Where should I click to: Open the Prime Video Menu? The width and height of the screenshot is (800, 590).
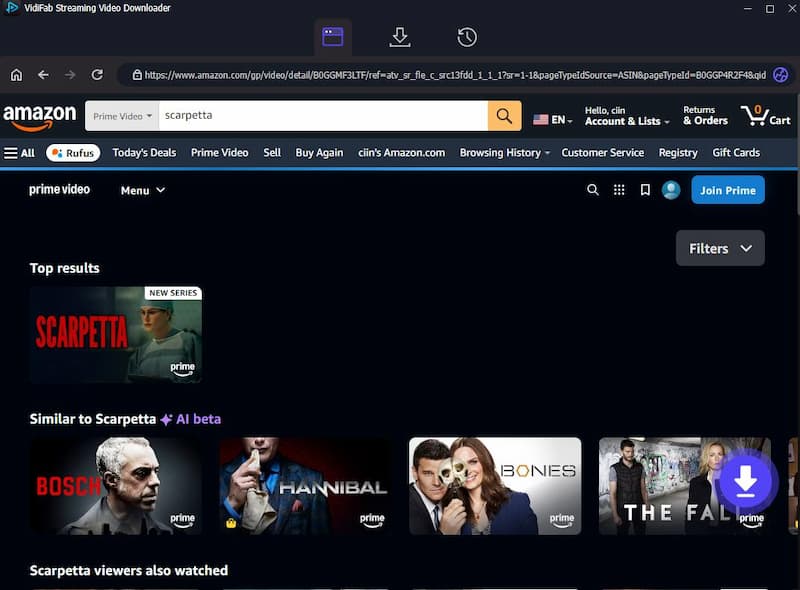(141, 190)
